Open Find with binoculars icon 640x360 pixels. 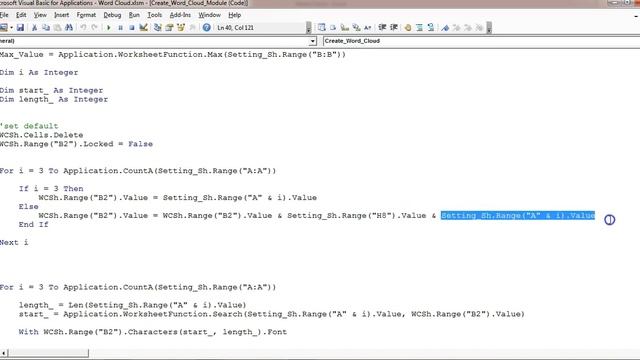point(69,27)
